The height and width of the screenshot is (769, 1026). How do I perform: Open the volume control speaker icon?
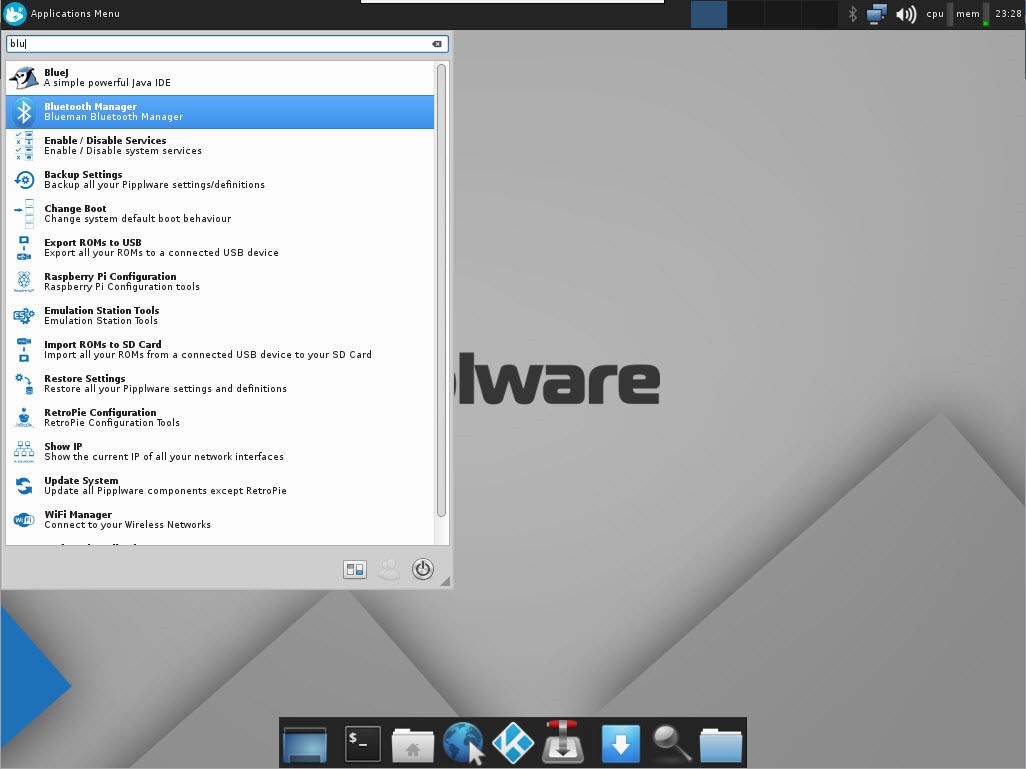point(906,14)
